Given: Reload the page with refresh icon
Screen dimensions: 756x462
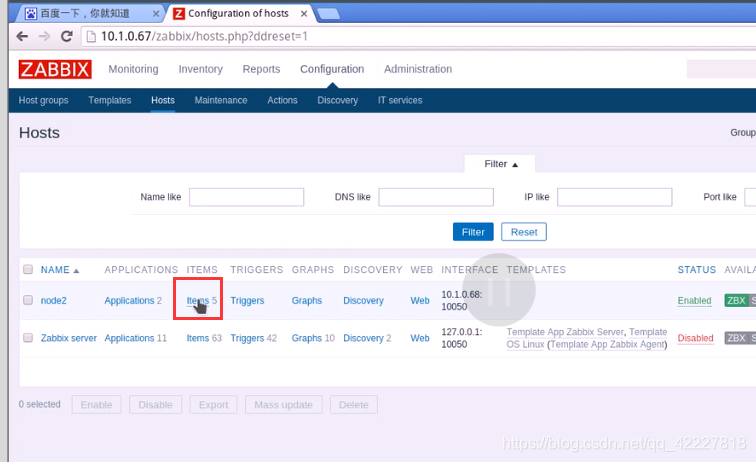Looking at the screenshot, I should tap(67, 36).
